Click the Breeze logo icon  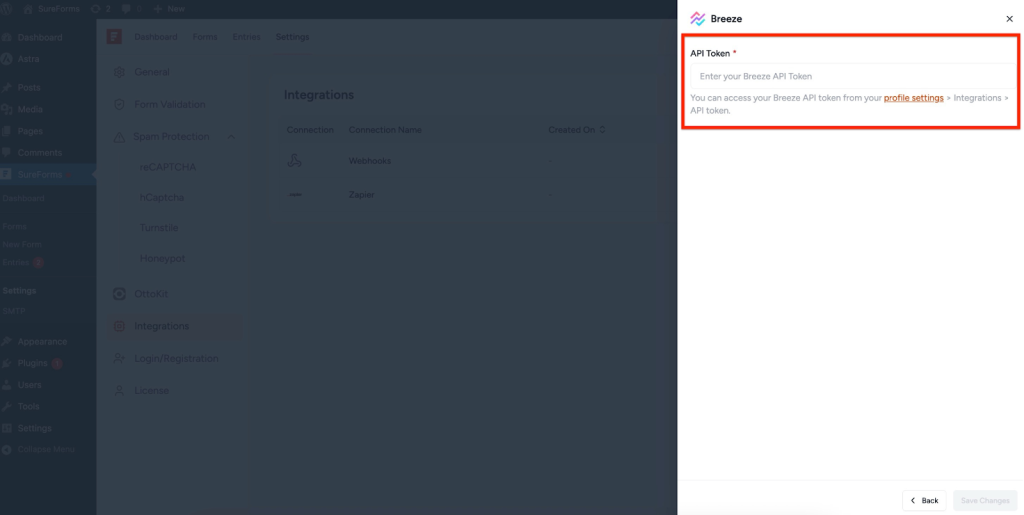tap(697, 19)
